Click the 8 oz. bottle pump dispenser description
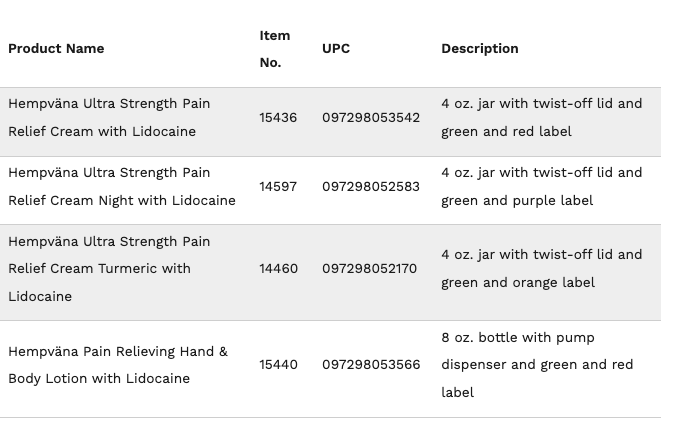The height and width of the screenshot is (430, 675). coord(537,365)
